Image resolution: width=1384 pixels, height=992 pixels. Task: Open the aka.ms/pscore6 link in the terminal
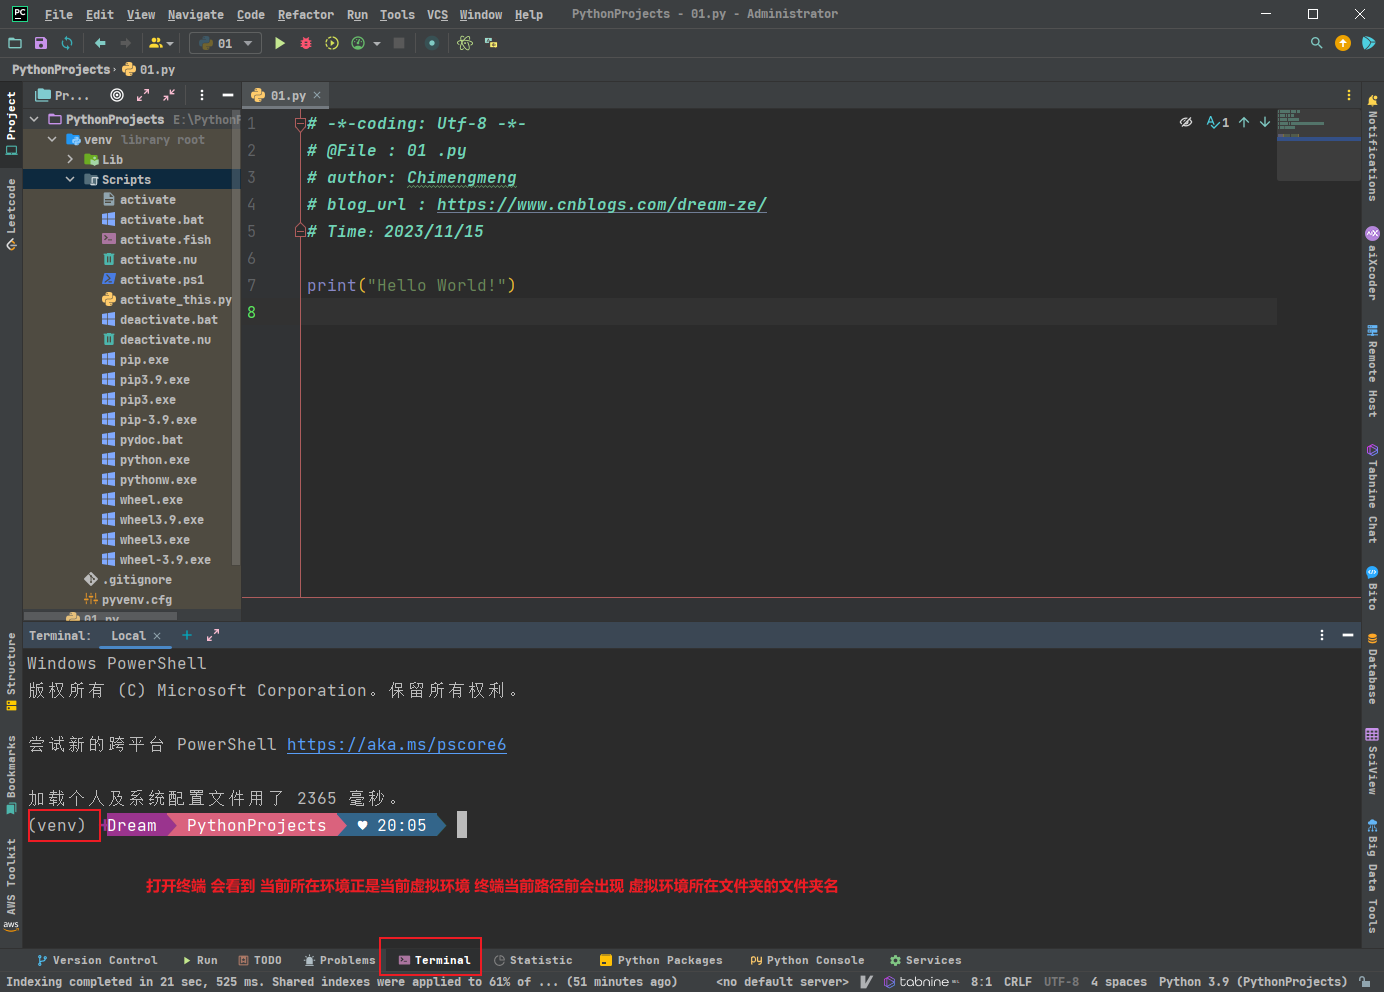click(x=397, y=744)
